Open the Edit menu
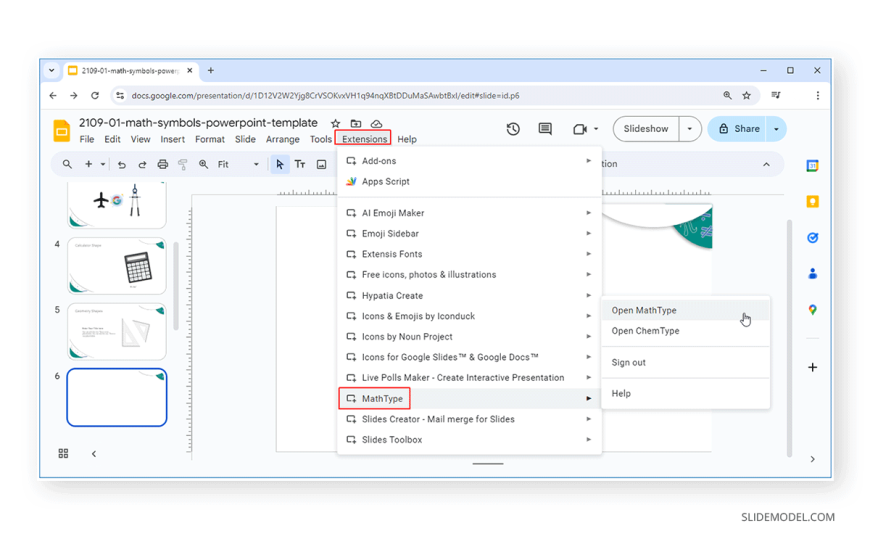Screen dimensions: 870x539 tap(112, 139)
